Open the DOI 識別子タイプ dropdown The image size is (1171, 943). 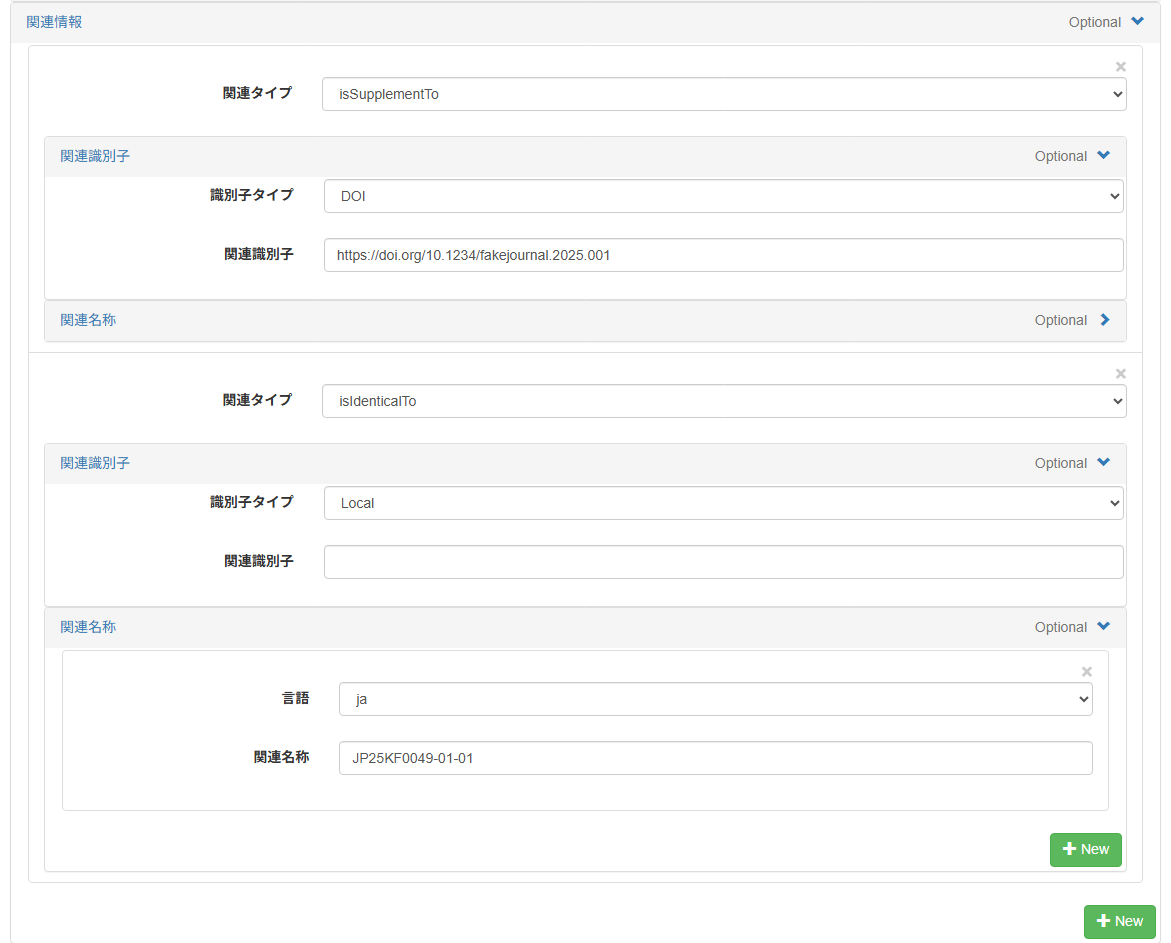point(723,197)
